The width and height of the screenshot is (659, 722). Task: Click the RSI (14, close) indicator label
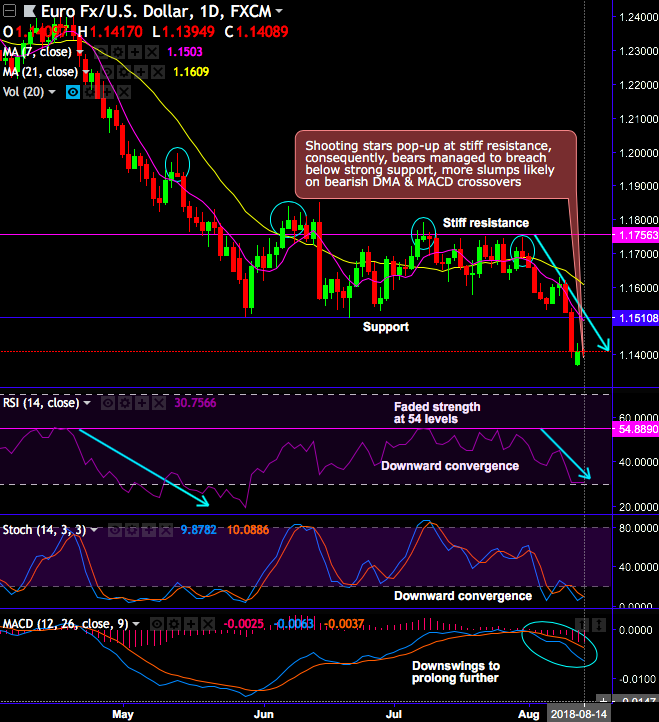click(x=41, y=403)
